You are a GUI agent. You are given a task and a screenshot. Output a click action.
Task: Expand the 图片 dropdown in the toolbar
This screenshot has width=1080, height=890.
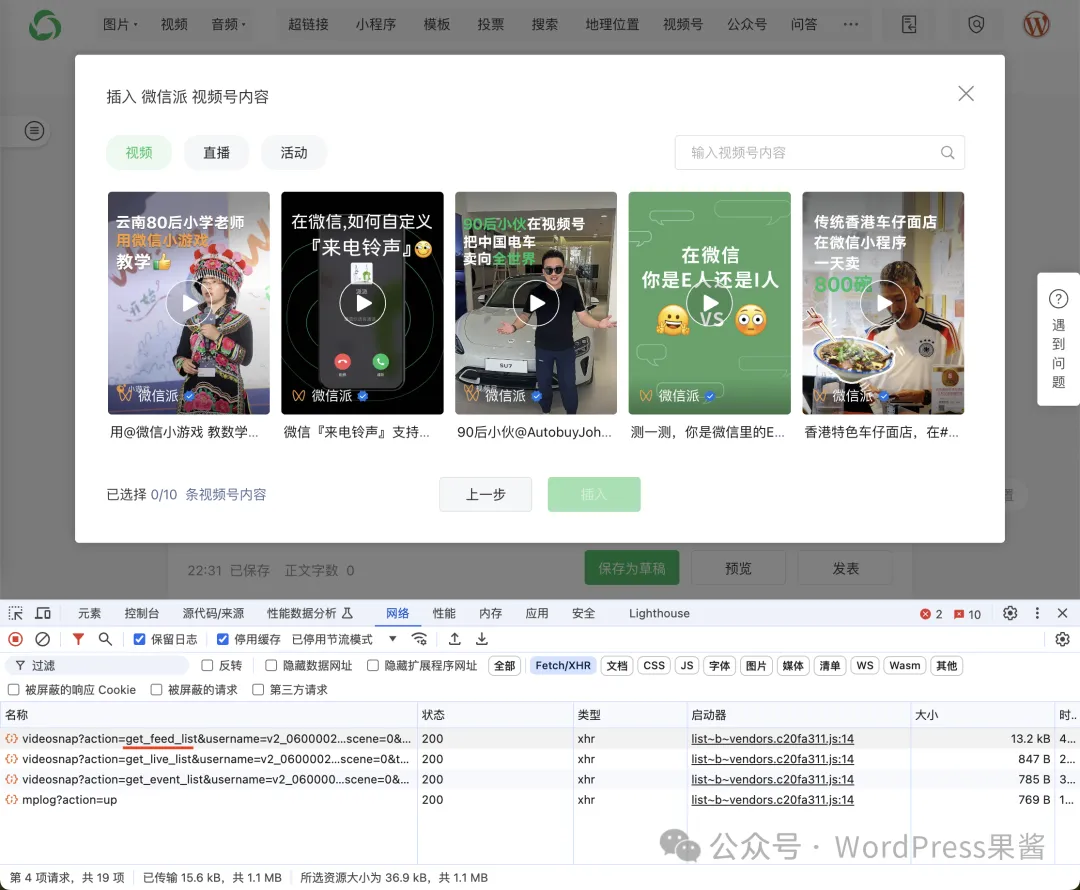[x=121, y=24]
